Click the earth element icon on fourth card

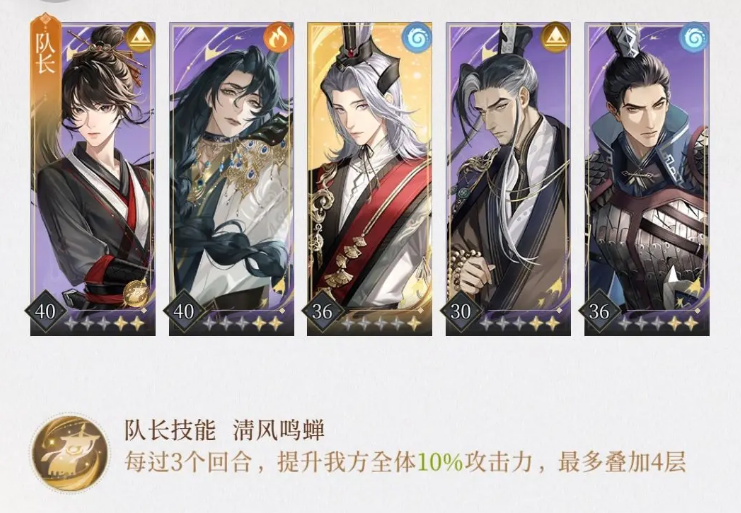tap(555, 38)
